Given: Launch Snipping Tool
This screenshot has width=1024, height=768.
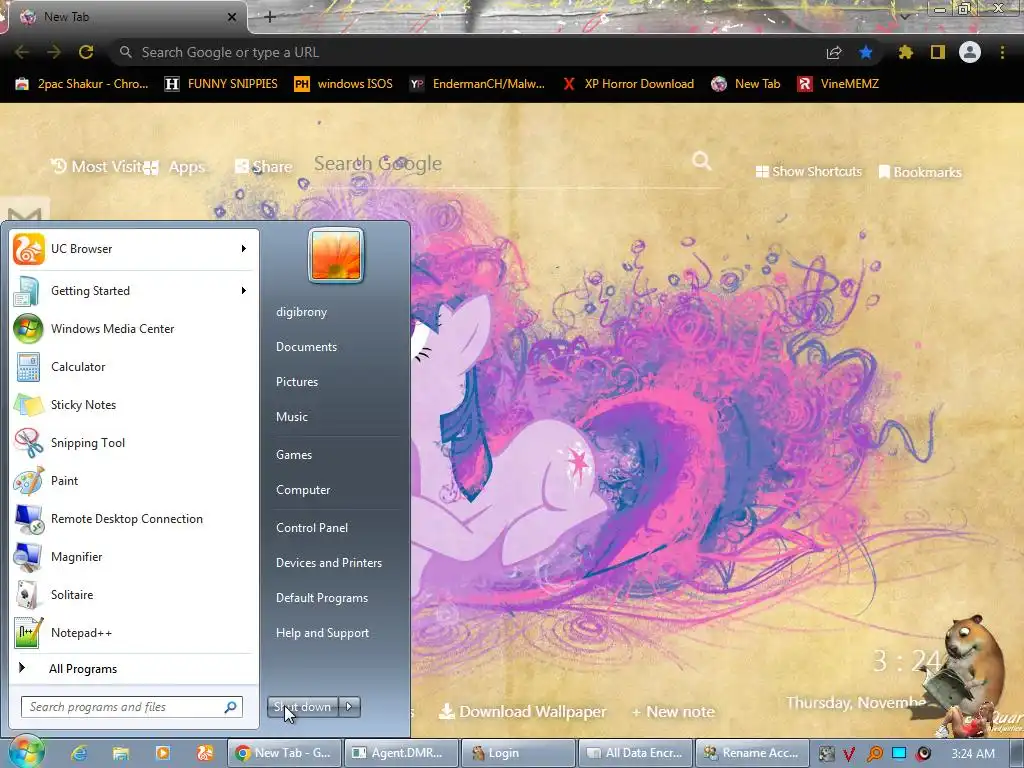Looking at the screenshot, I should pyautogui.click(x=134, y=442).
